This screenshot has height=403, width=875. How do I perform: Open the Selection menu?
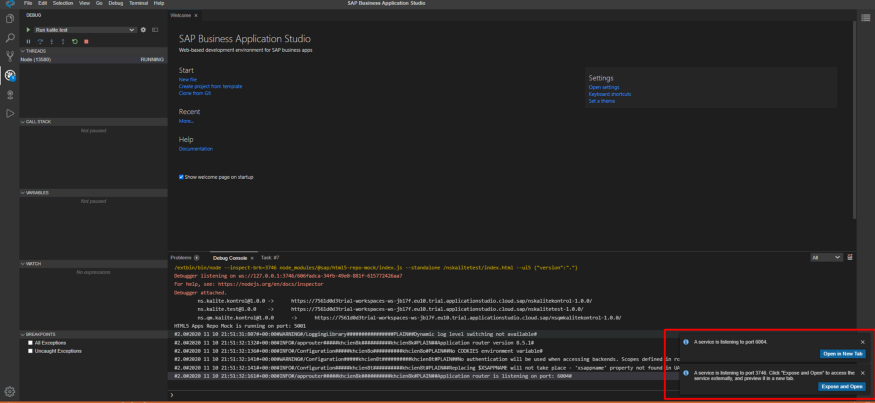tap(63, 3)
